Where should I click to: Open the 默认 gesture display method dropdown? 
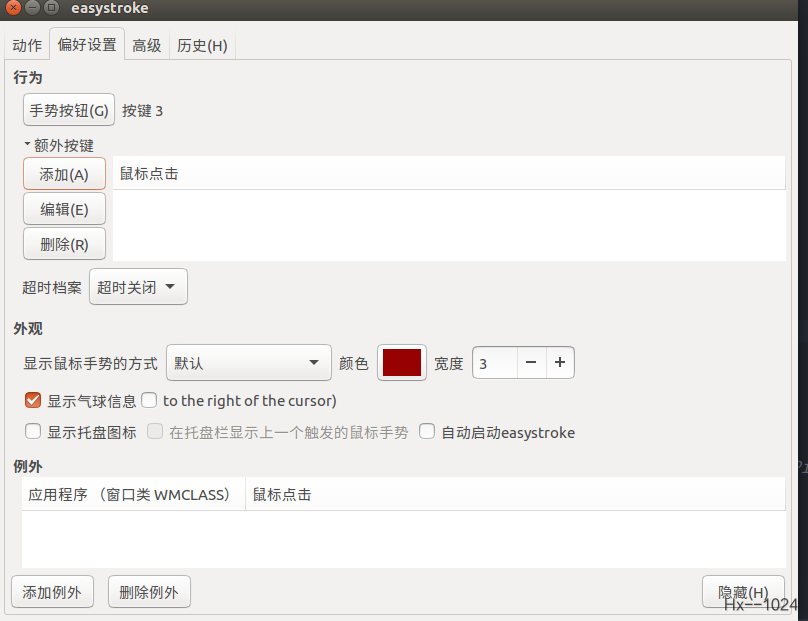click(248, 363)
